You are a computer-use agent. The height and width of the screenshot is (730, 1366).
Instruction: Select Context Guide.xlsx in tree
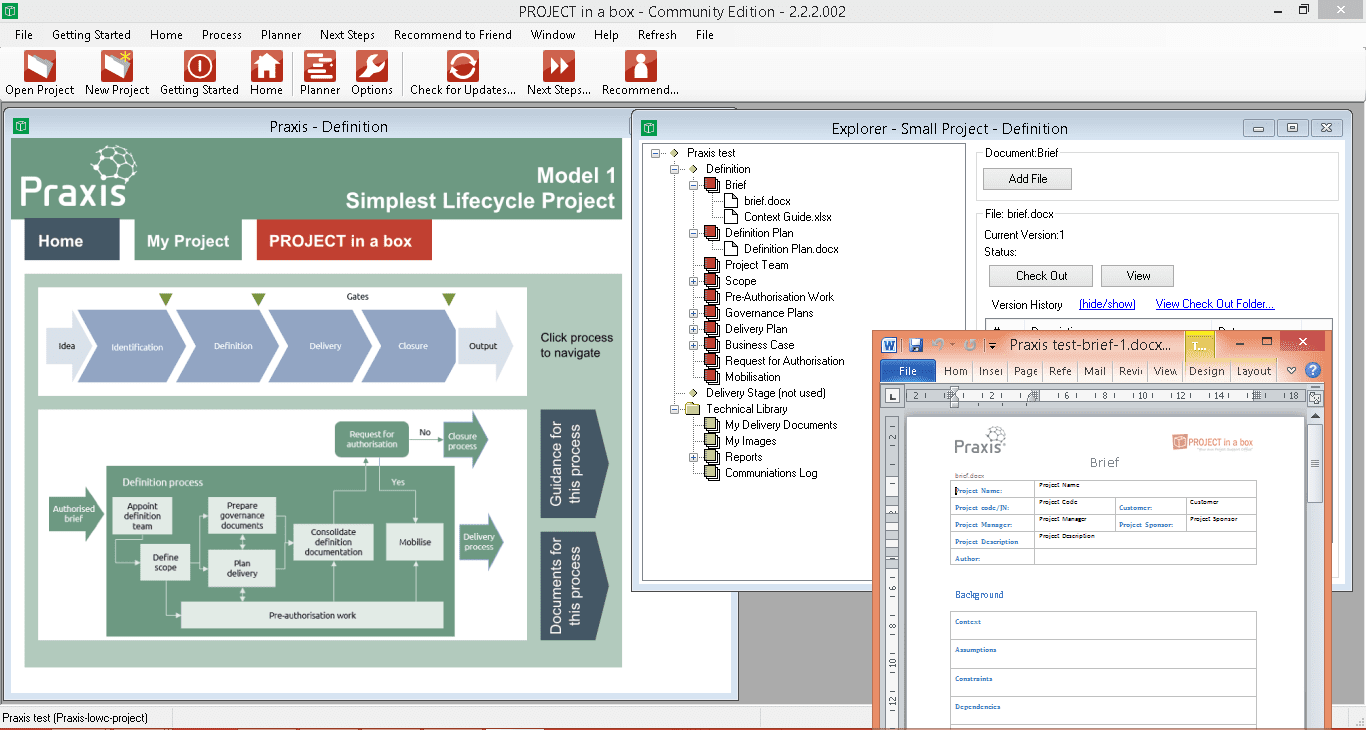(788, 217)
